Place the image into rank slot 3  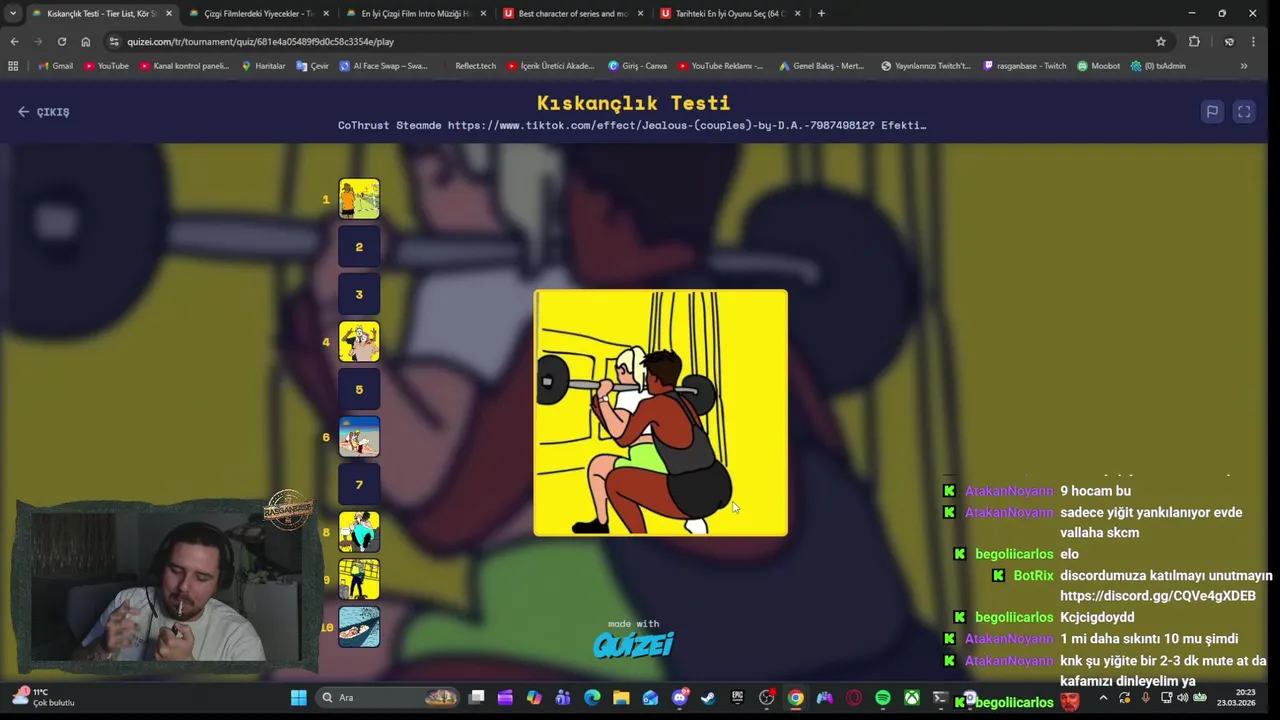[359, 294]
